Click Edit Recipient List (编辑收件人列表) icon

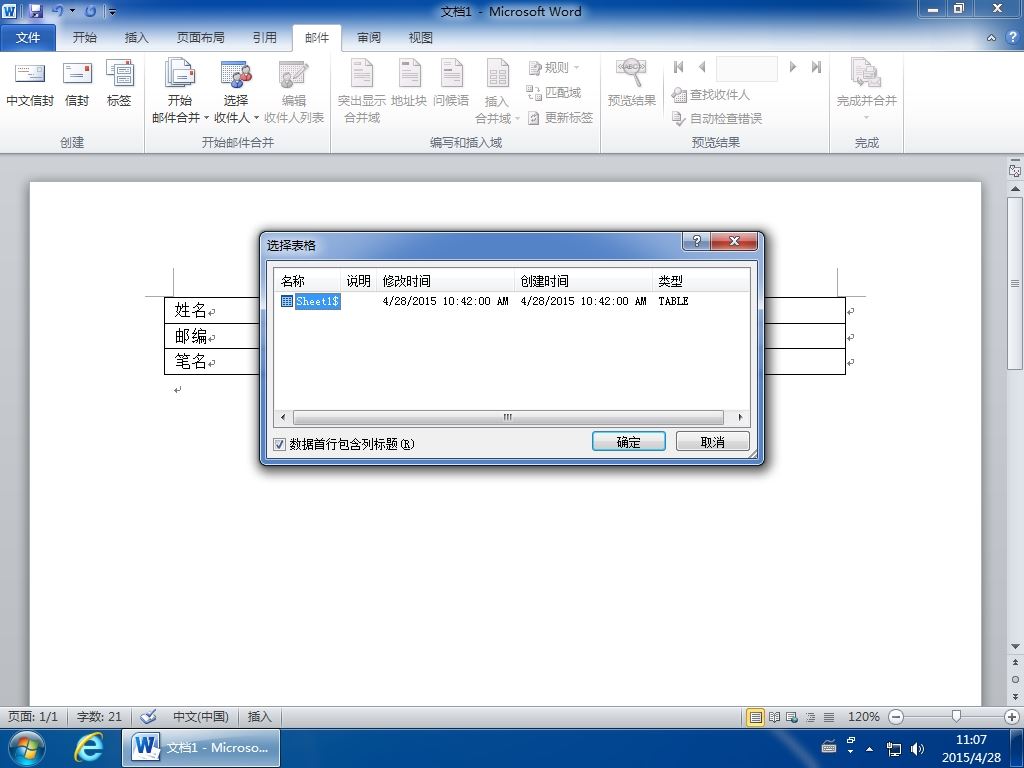294,91
